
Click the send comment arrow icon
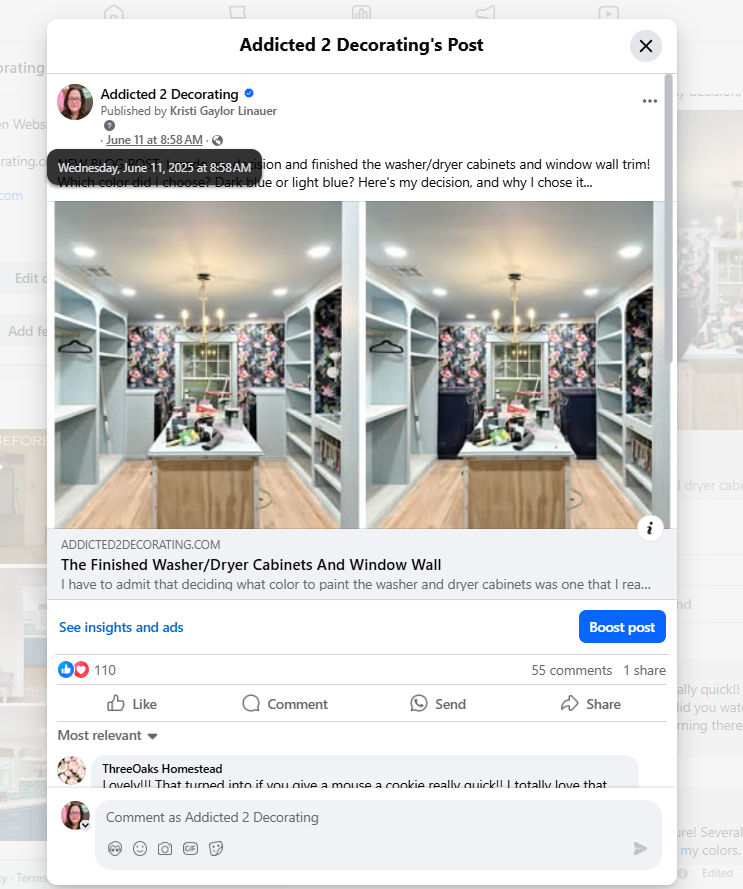coord(640,848)
